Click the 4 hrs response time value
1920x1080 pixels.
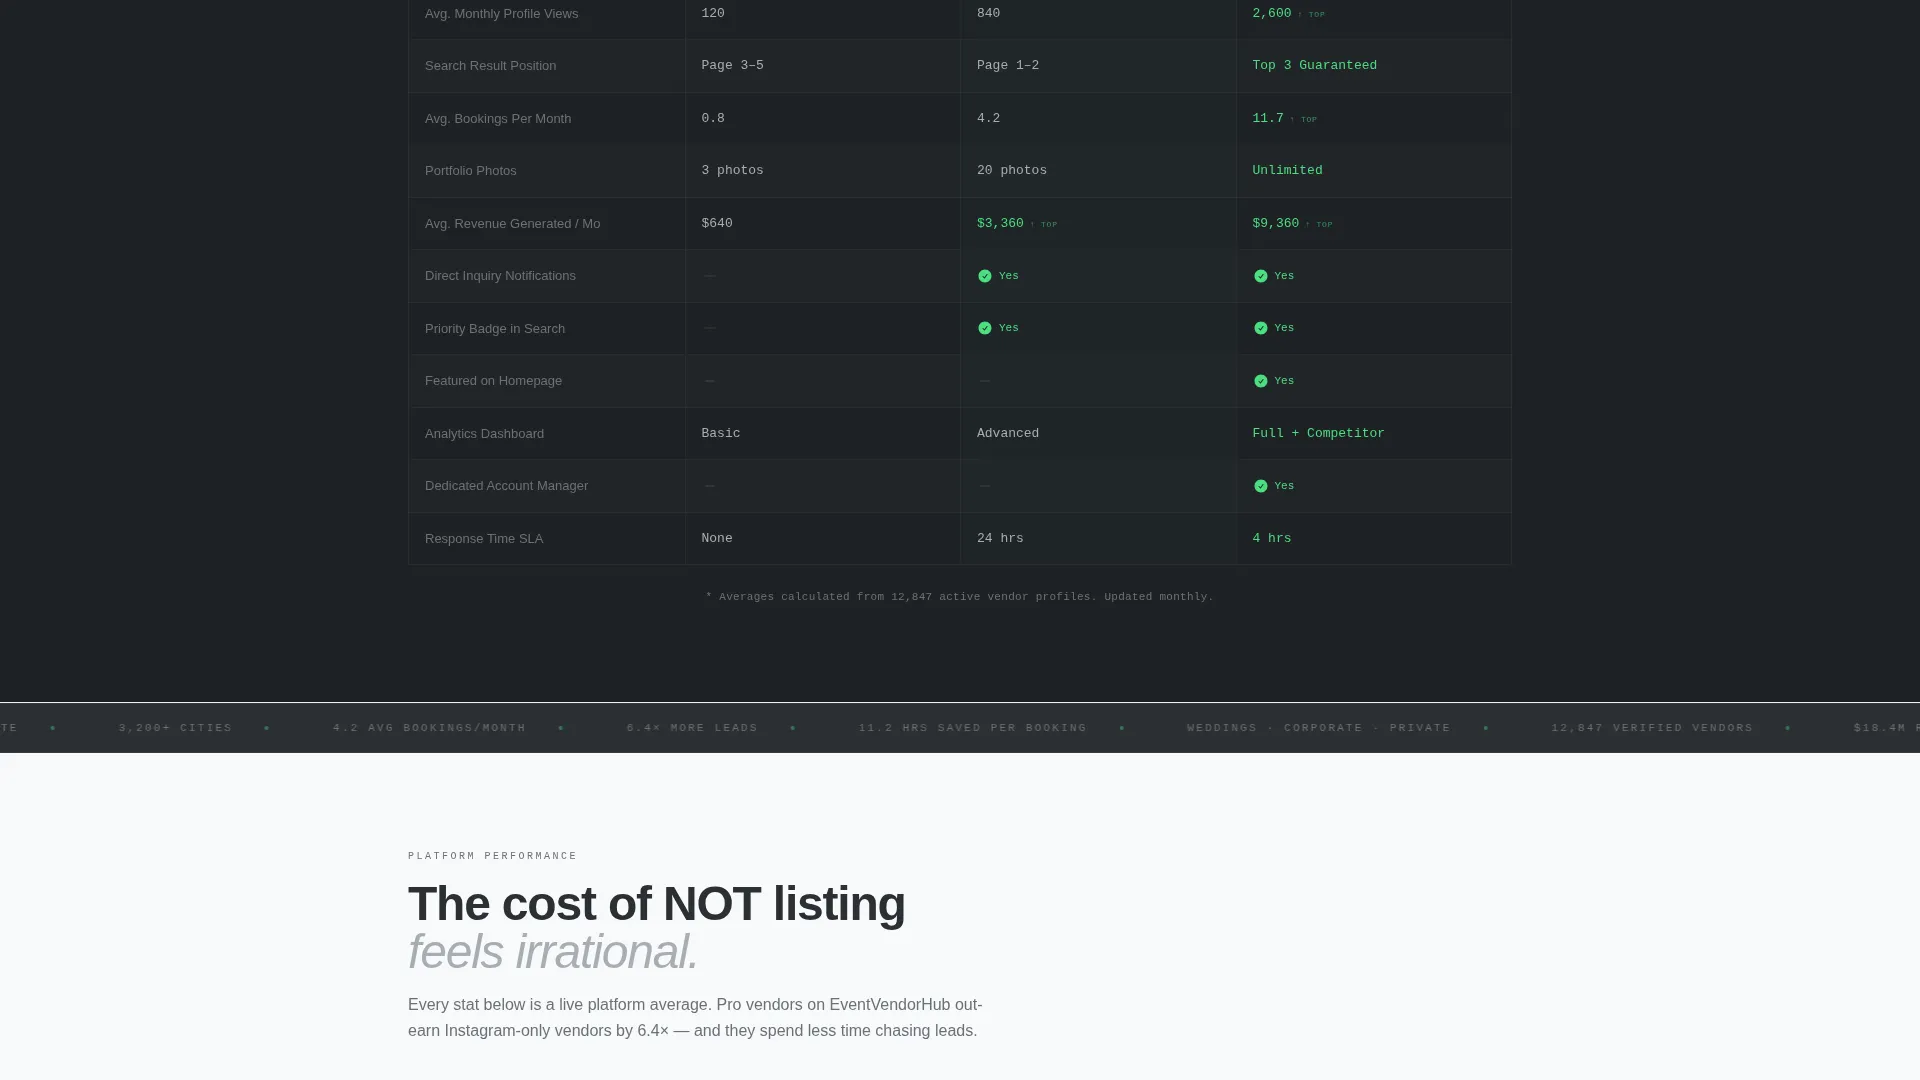(1272, 538)
